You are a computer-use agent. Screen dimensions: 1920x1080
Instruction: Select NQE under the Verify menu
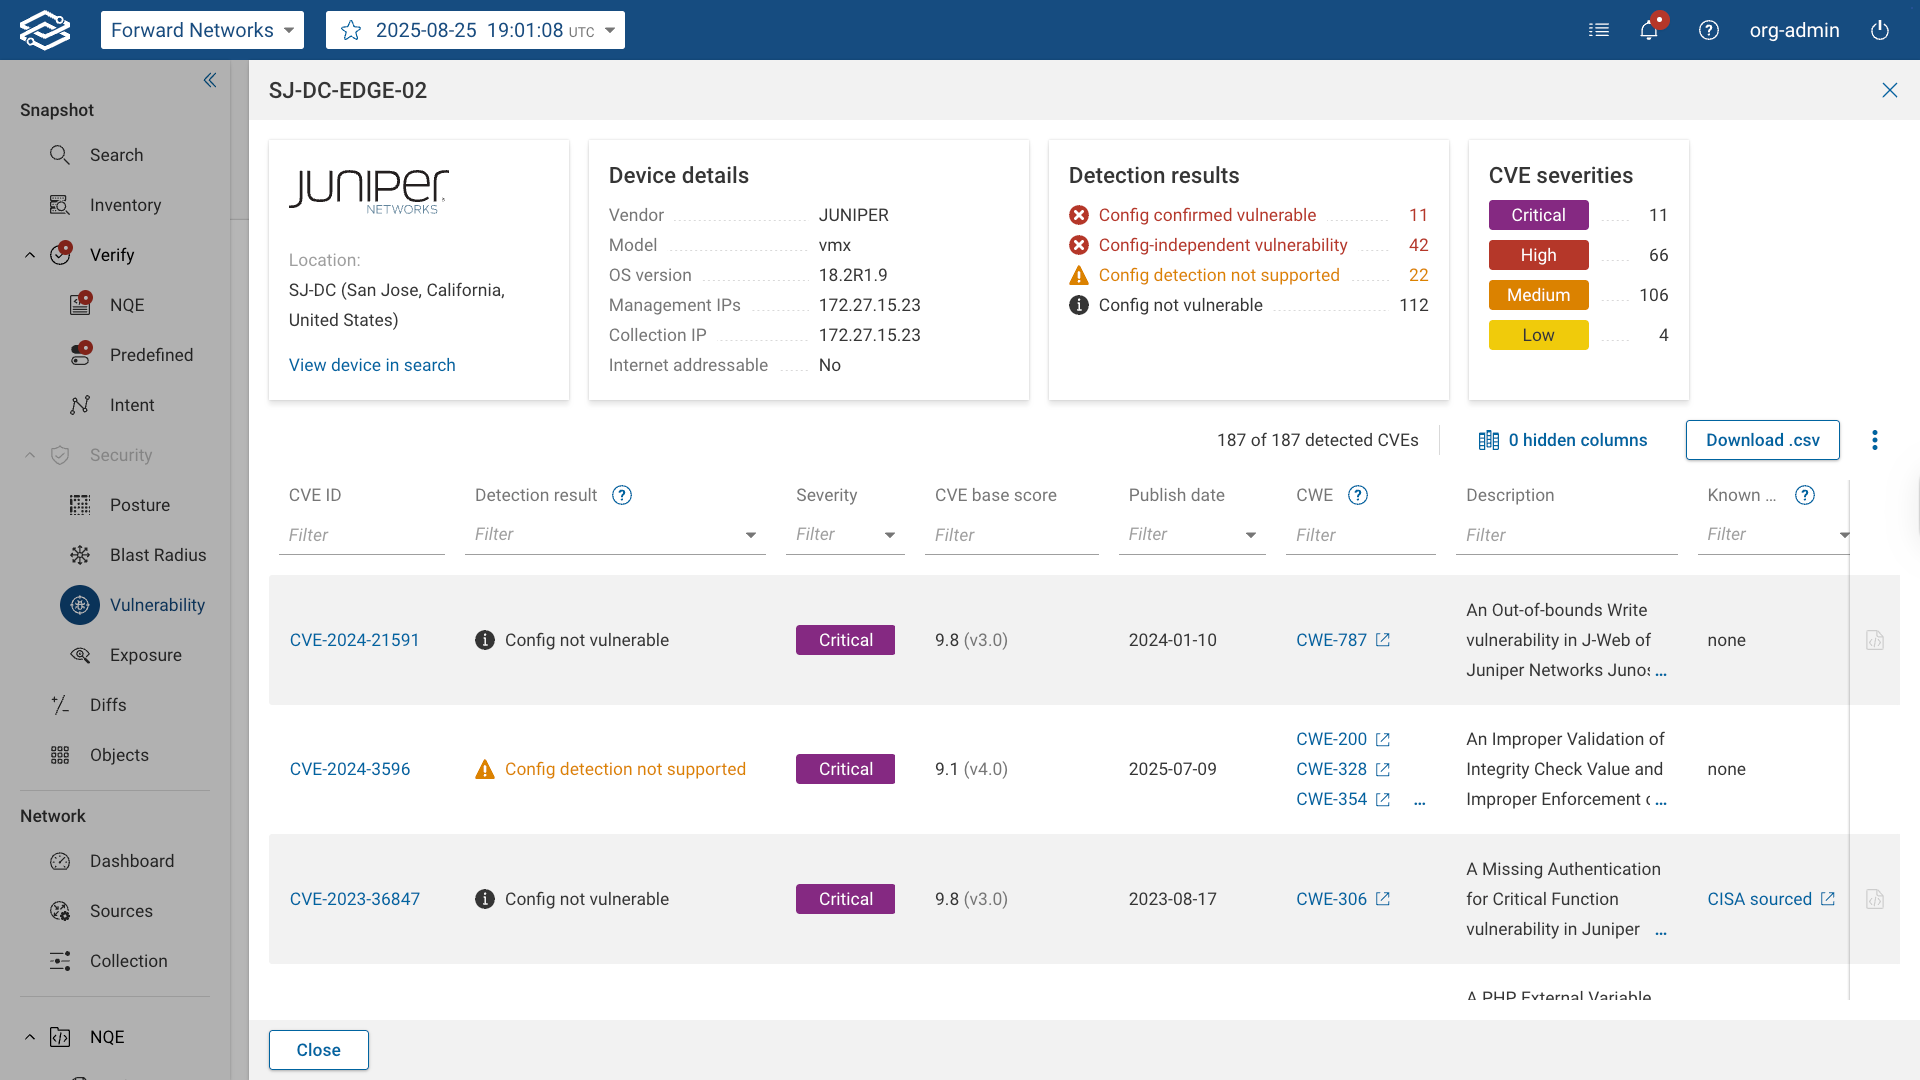pos(127,305)
